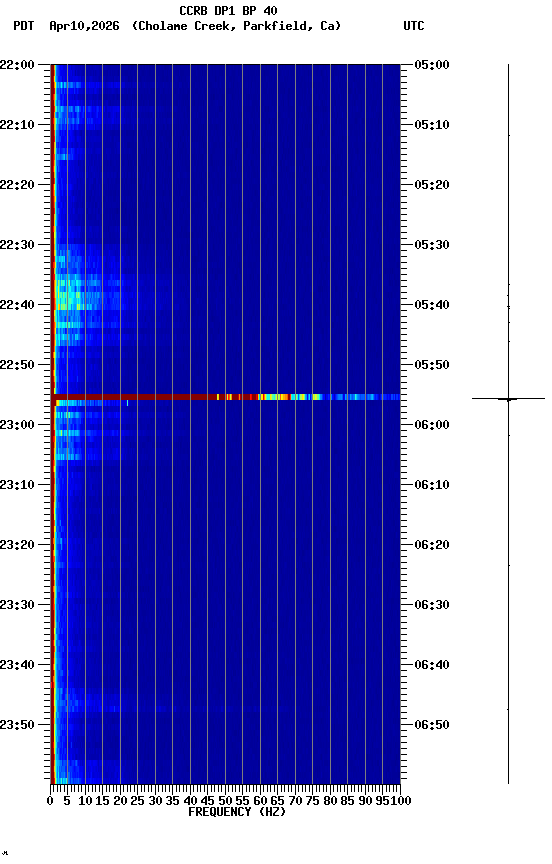552x864 pixels.
Task: Click the '06:10' UTC time label
Action: coord(432,485)
